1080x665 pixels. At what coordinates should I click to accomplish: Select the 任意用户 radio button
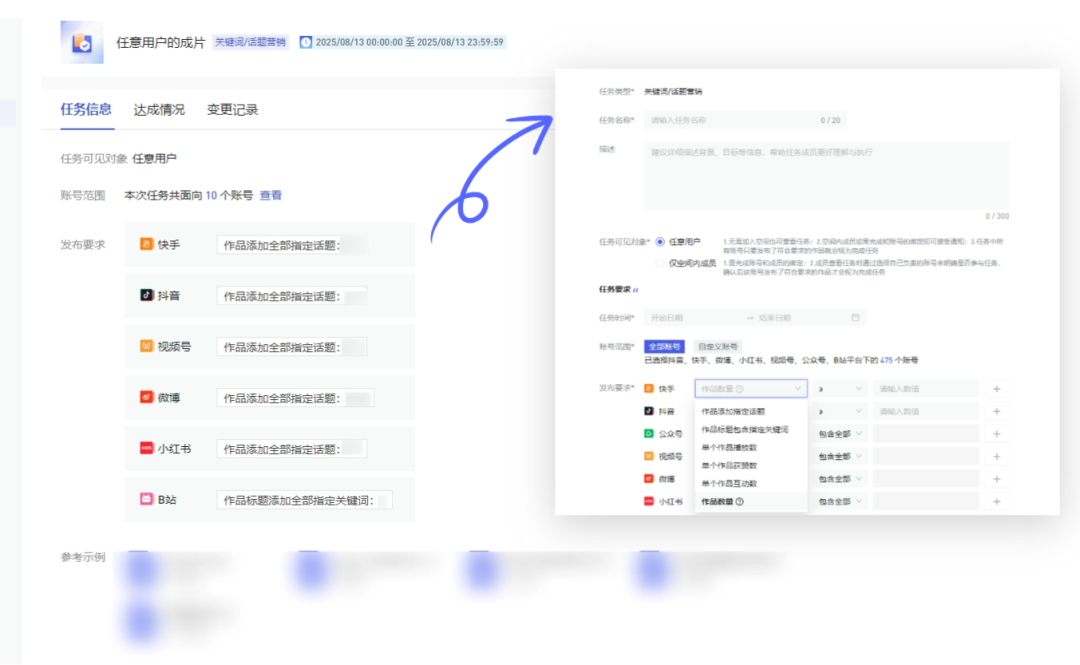click(x=660, y=242)
